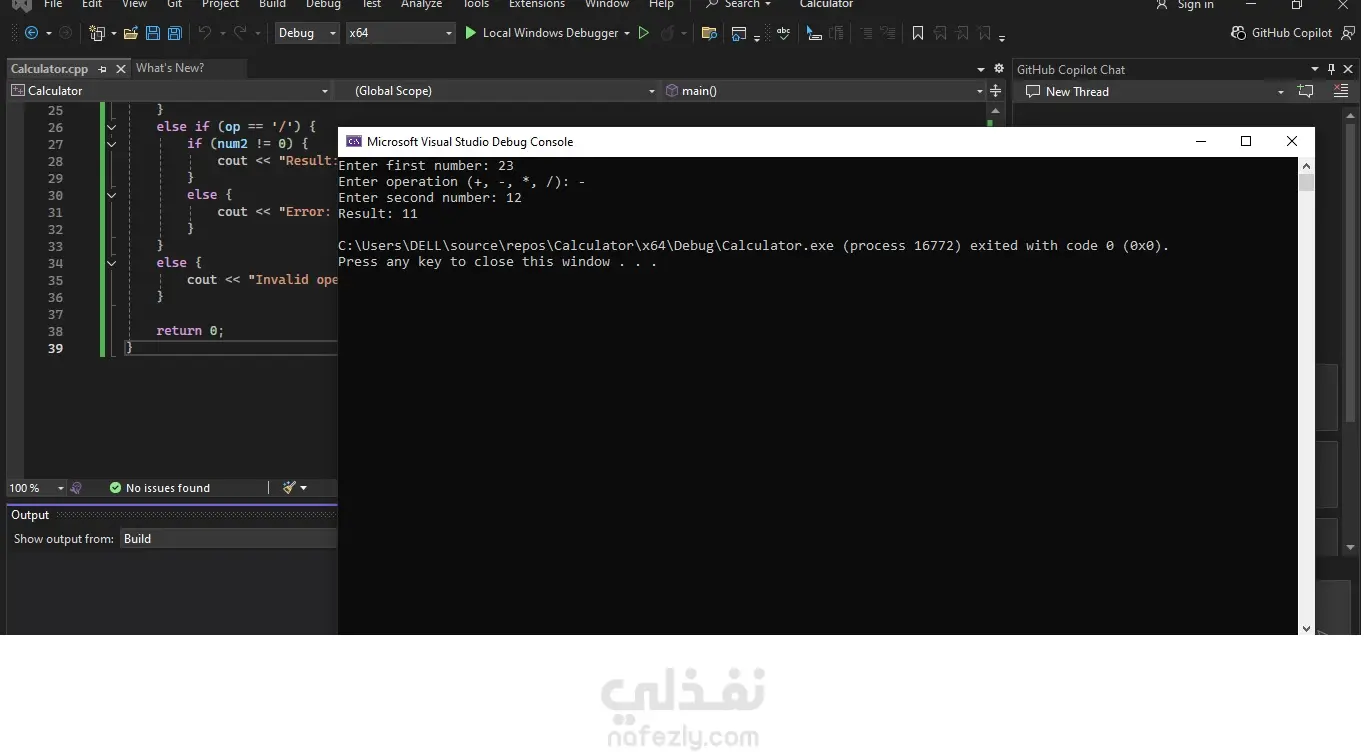This screenshot has height=752, width=1366.
Task: Open a file with the folder icon
Action: 131,33
